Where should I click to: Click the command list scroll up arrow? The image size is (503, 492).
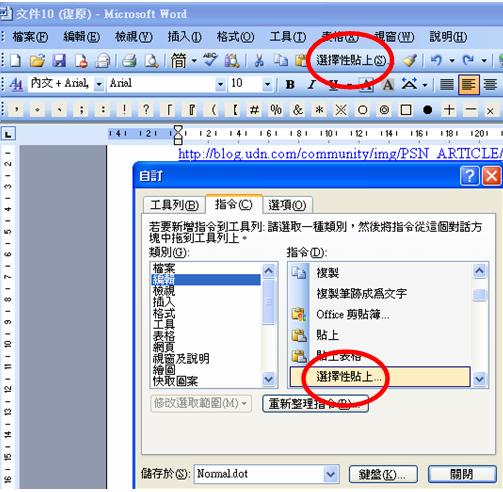(x=479, y=271)
